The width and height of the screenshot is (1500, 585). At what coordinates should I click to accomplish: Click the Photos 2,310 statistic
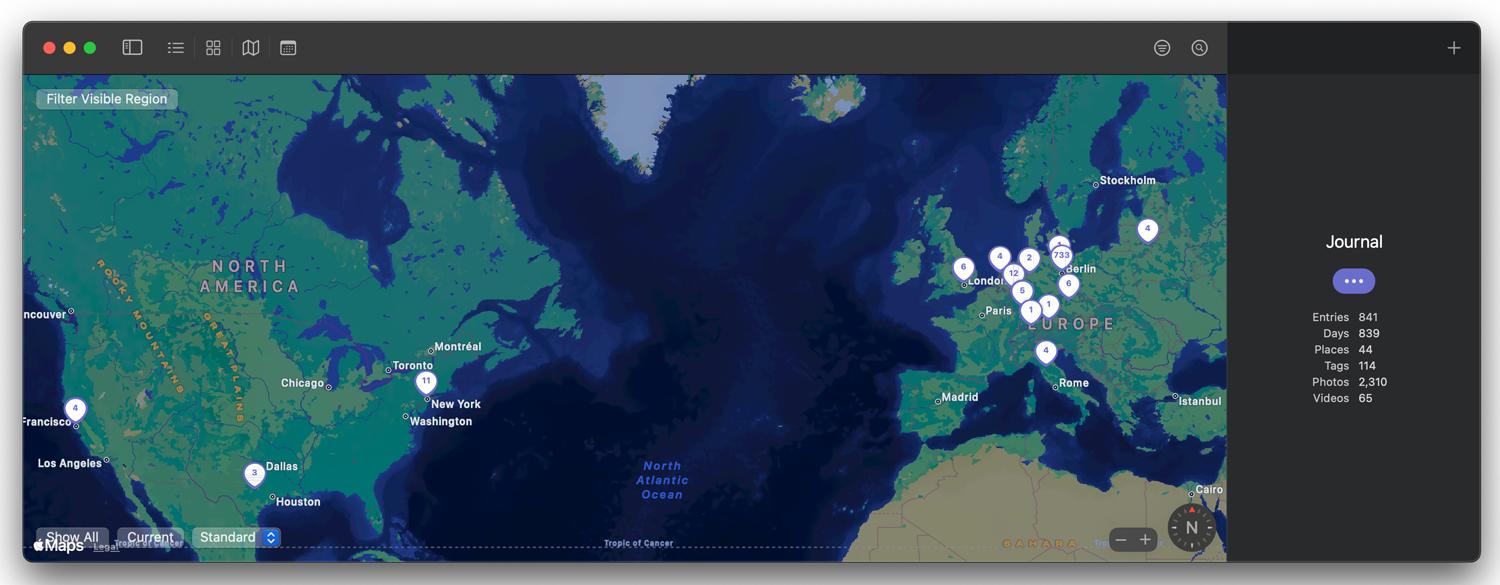tap(1349, 382)
